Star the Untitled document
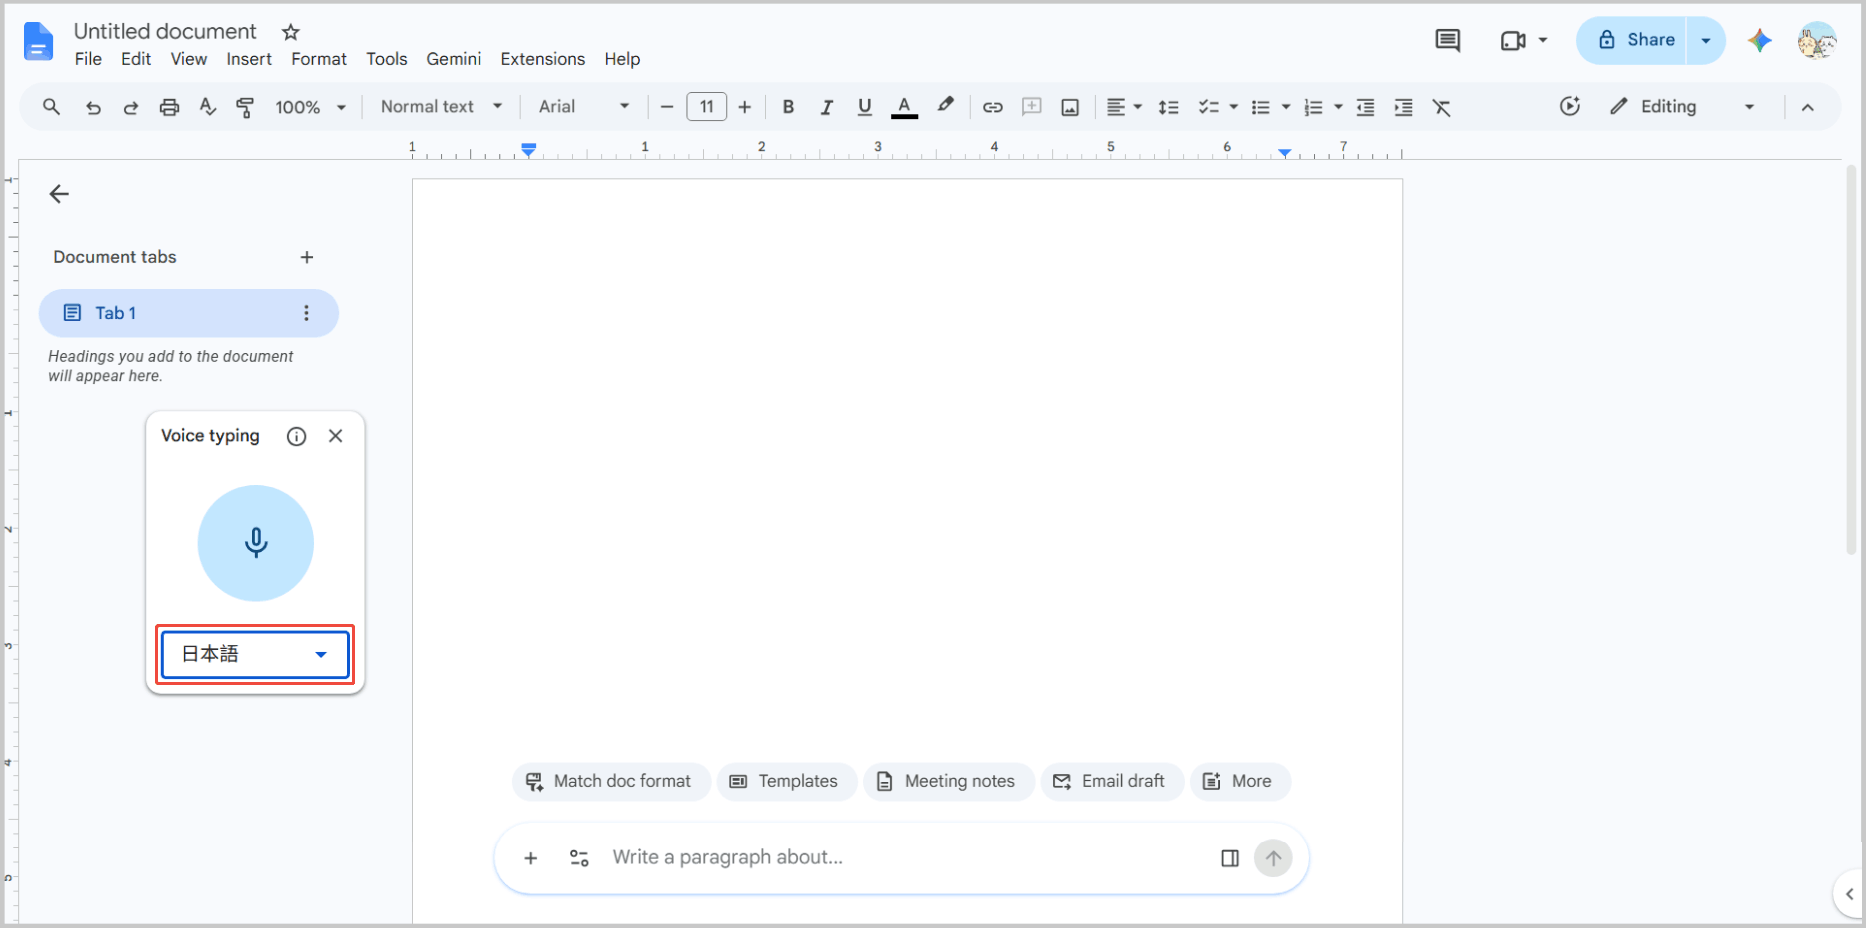Image resolution: width=1866 pixels, height=928 pixels. point(291,32)
